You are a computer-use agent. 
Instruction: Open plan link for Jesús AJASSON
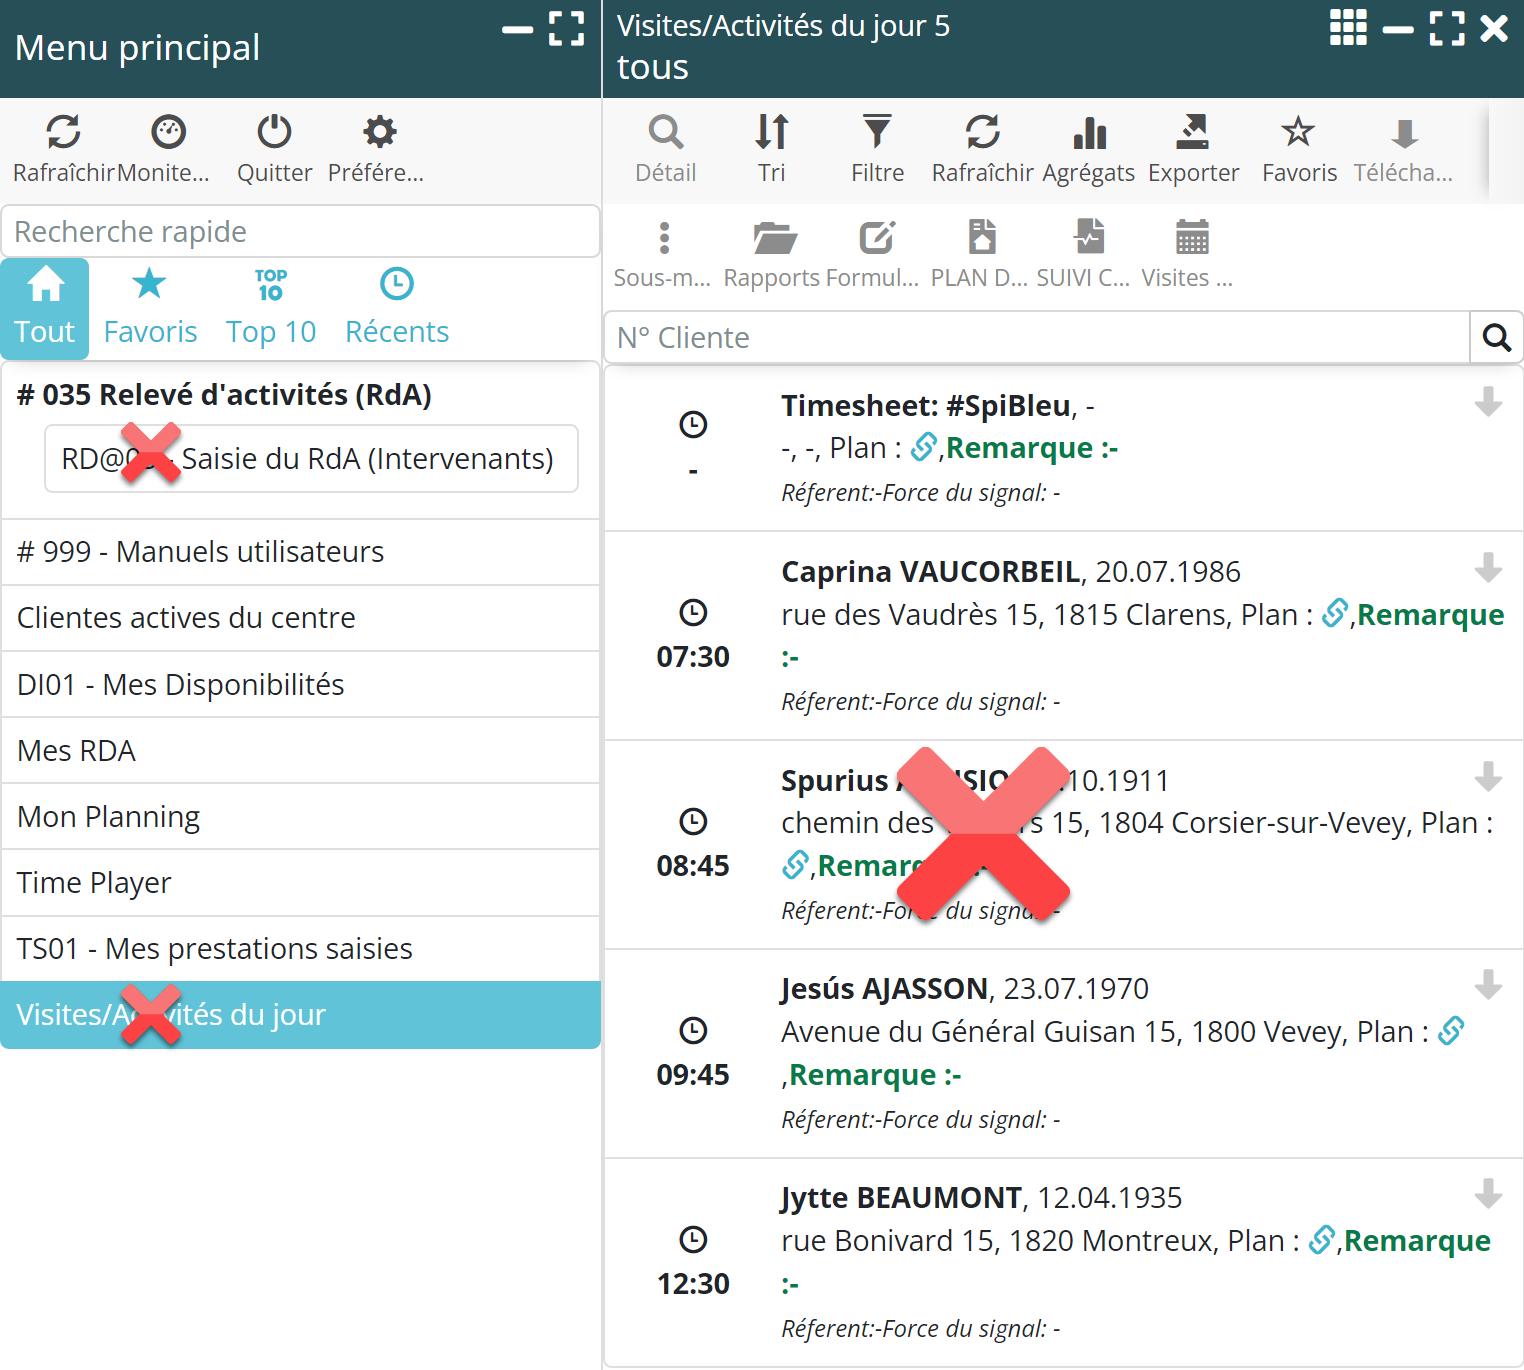[x=1451, y=1031]
